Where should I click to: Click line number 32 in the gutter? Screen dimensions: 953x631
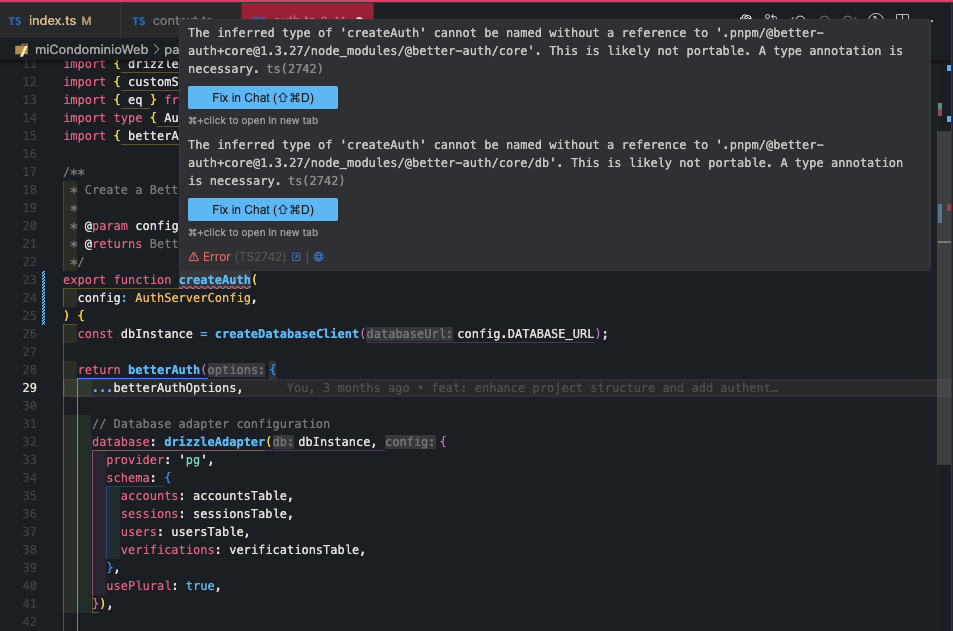tap(29, 442)
